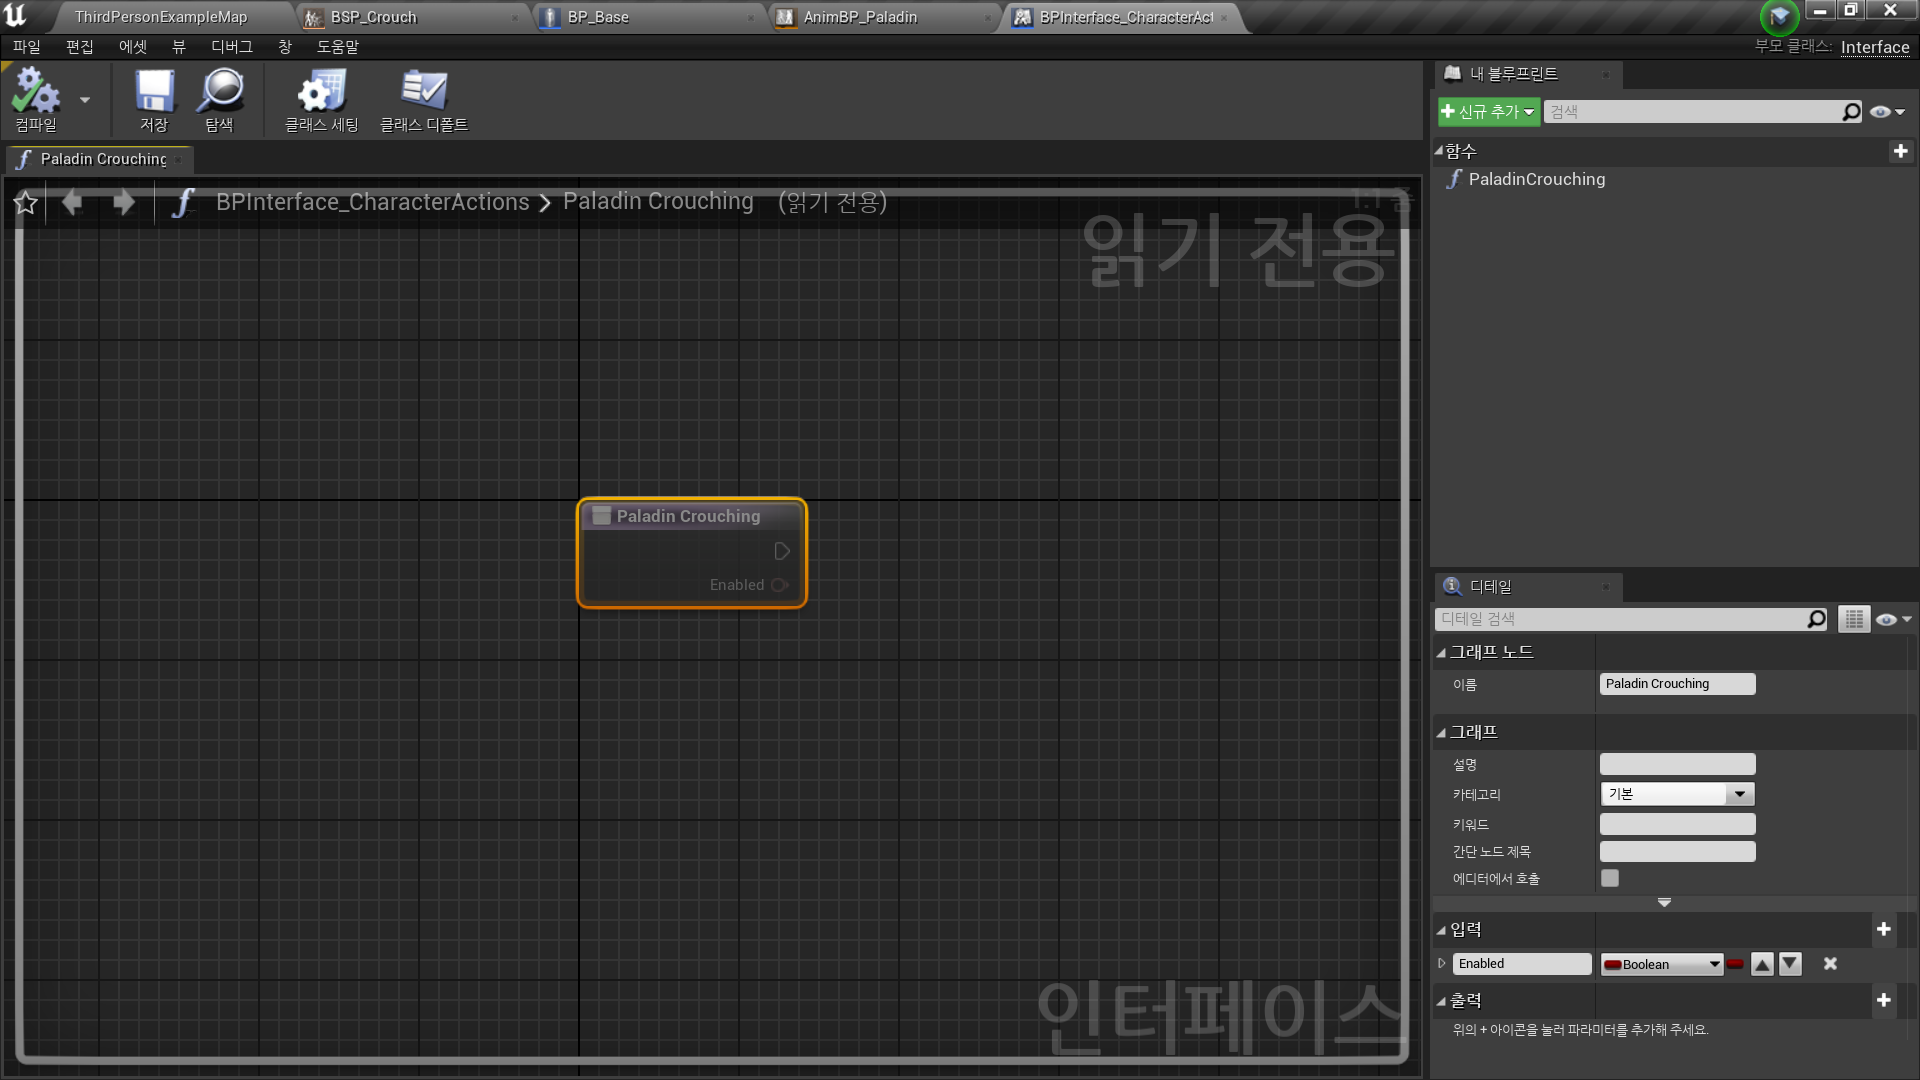Viewport: 1920px width, 1080px height.
Task: Toggle the red Boolean pin color indicator
Action: (1735, 963)
